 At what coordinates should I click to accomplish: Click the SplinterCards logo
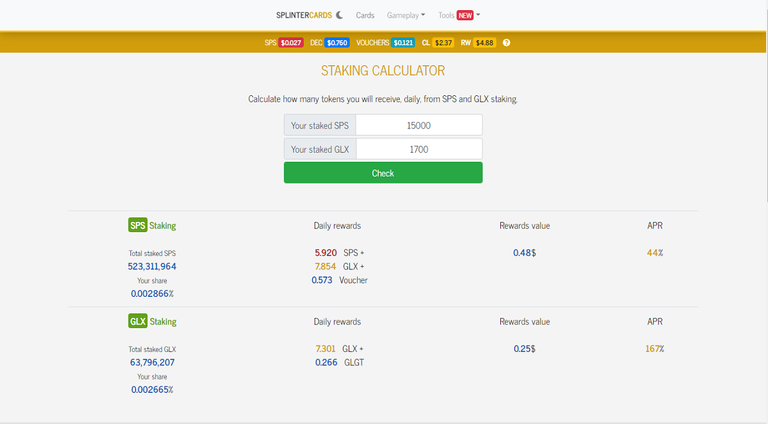point(305,15)
